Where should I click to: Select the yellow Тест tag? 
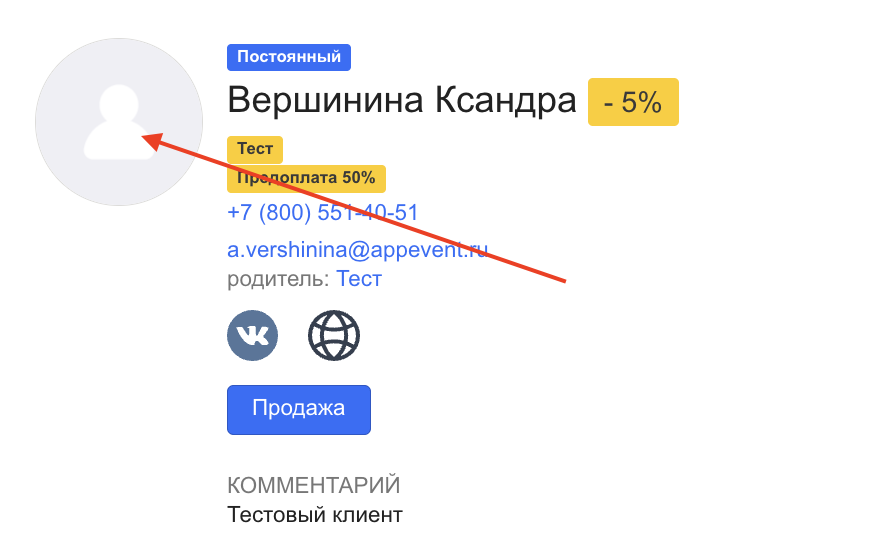coord(255,149)
